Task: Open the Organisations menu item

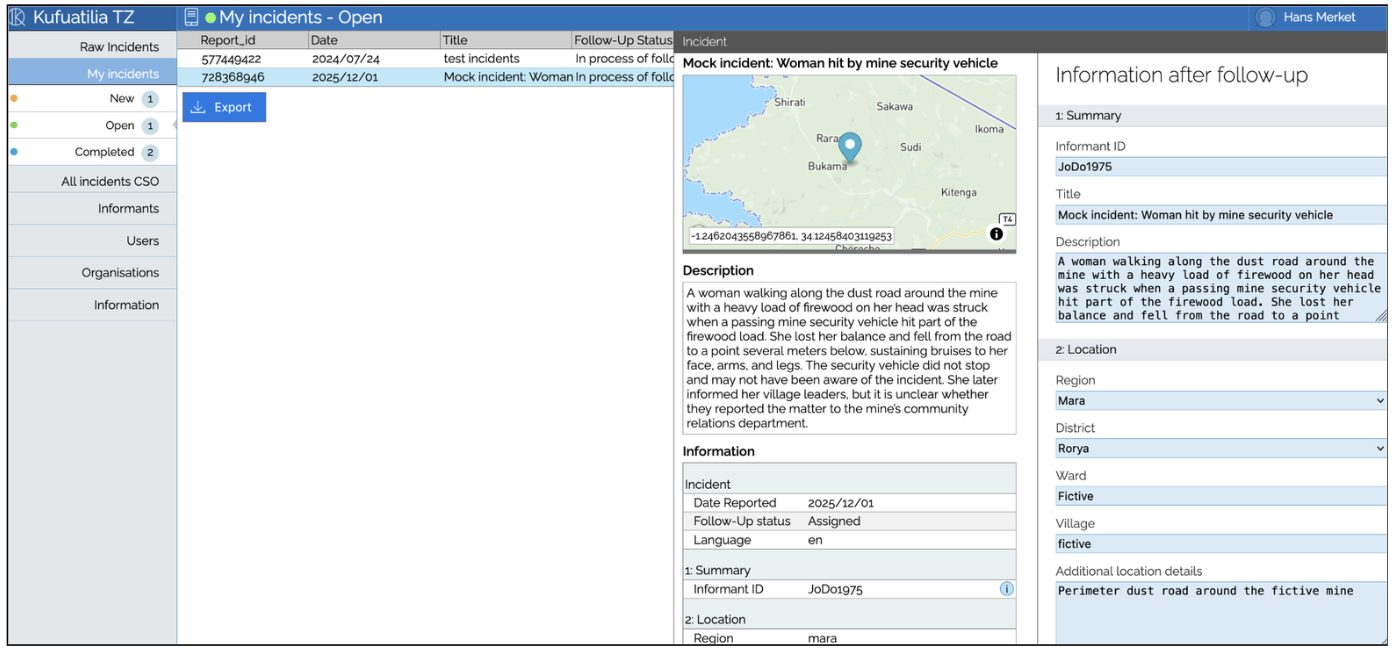Action: pyautogui.click(x=120, y=273)
